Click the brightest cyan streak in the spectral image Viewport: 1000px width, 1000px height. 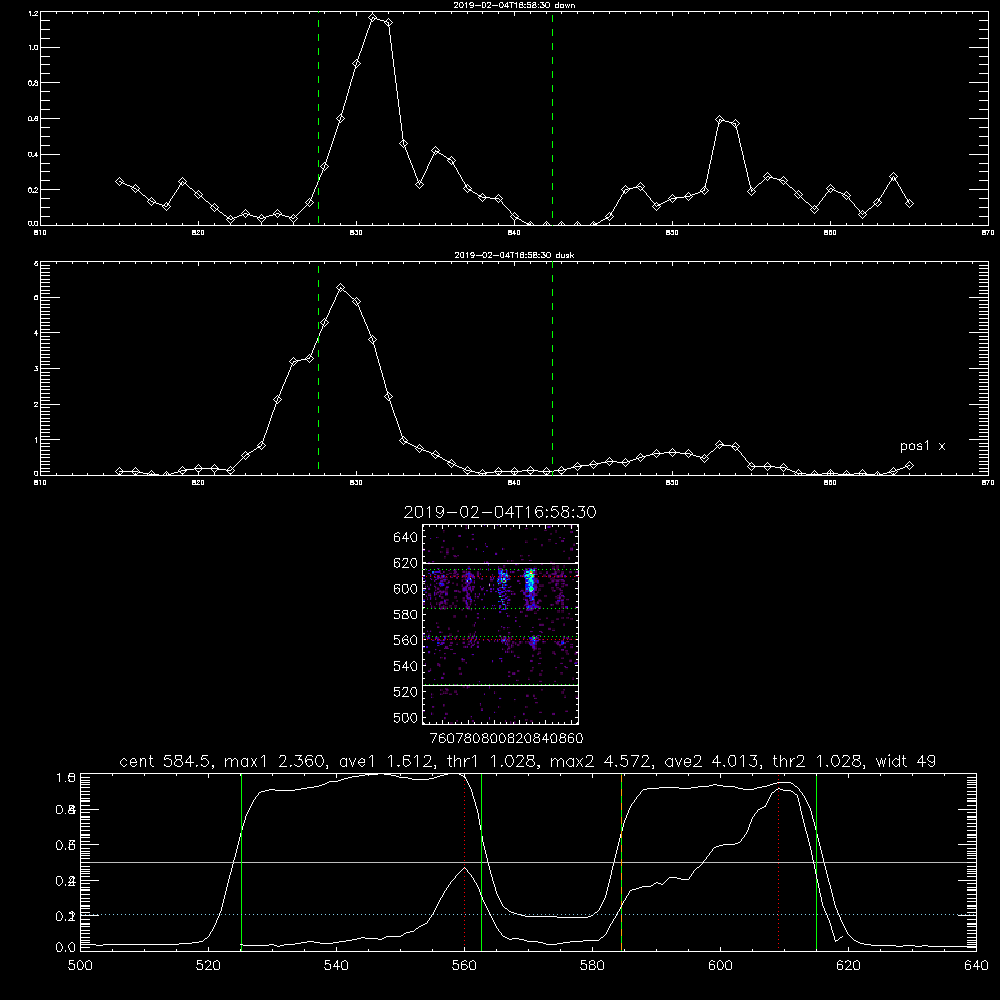click(x=529, y=587)
